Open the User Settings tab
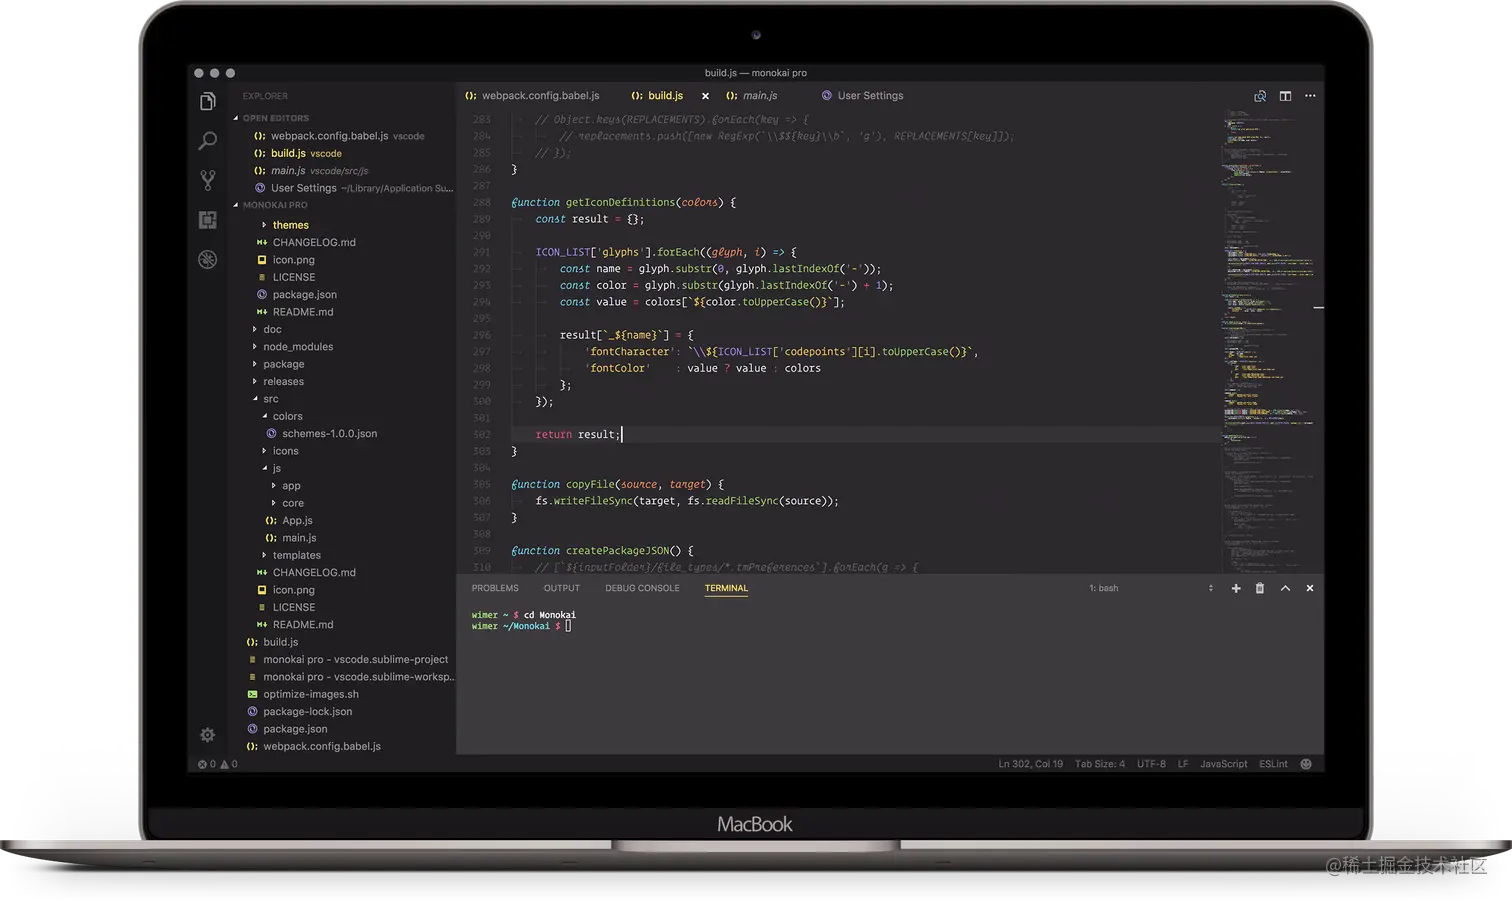The width and height of the screenshot is (1512, 901). coord(862,96)
